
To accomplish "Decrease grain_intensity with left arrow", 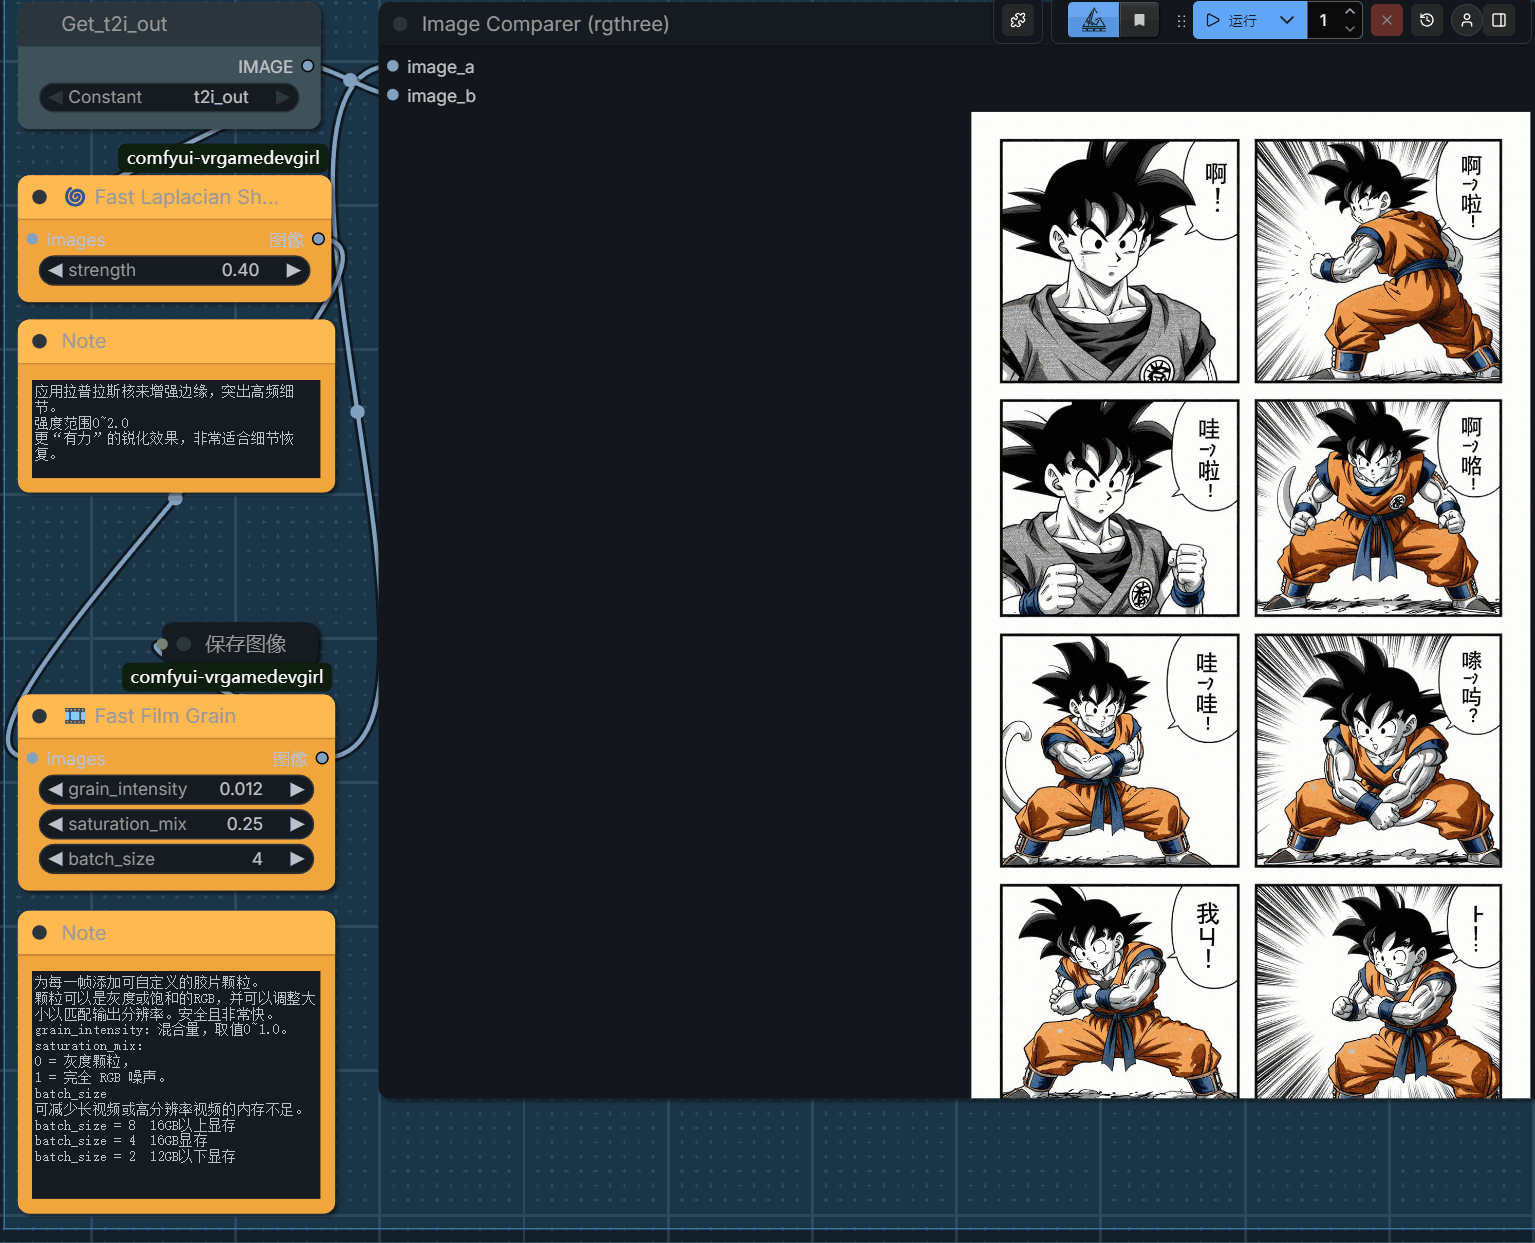I will point(55,789).
